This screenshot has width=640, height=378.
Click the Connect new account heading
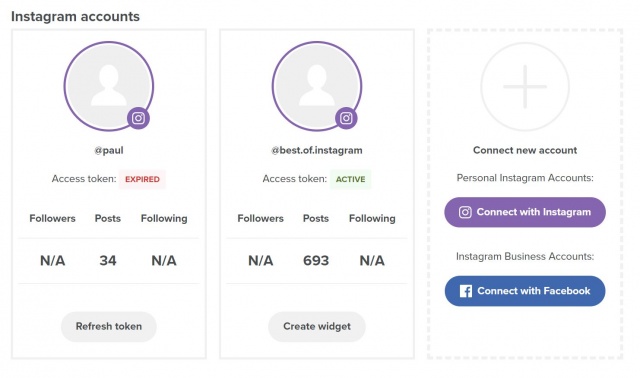(x=525, y=150)
